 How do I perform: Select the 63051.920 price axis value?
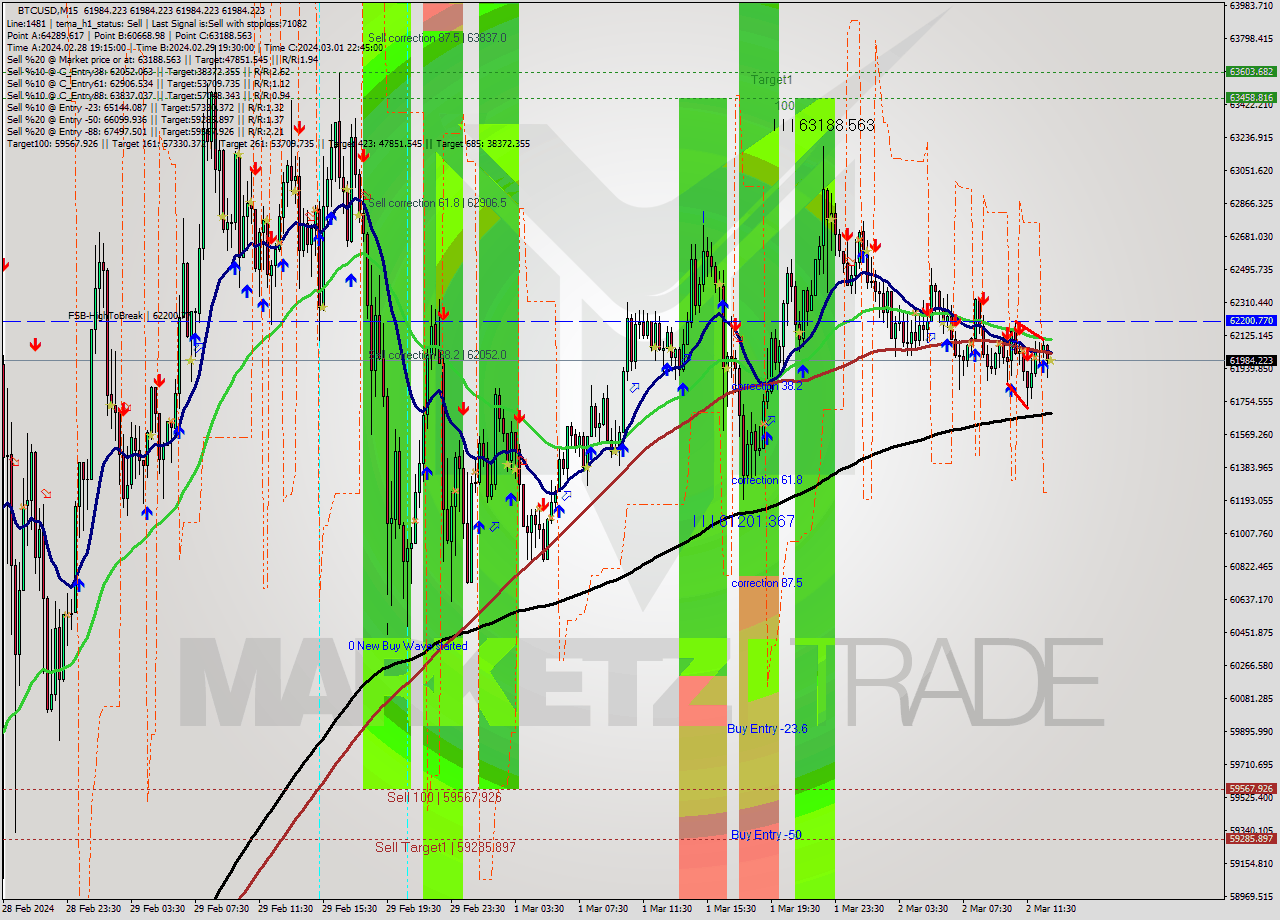tap(1251, 171)
